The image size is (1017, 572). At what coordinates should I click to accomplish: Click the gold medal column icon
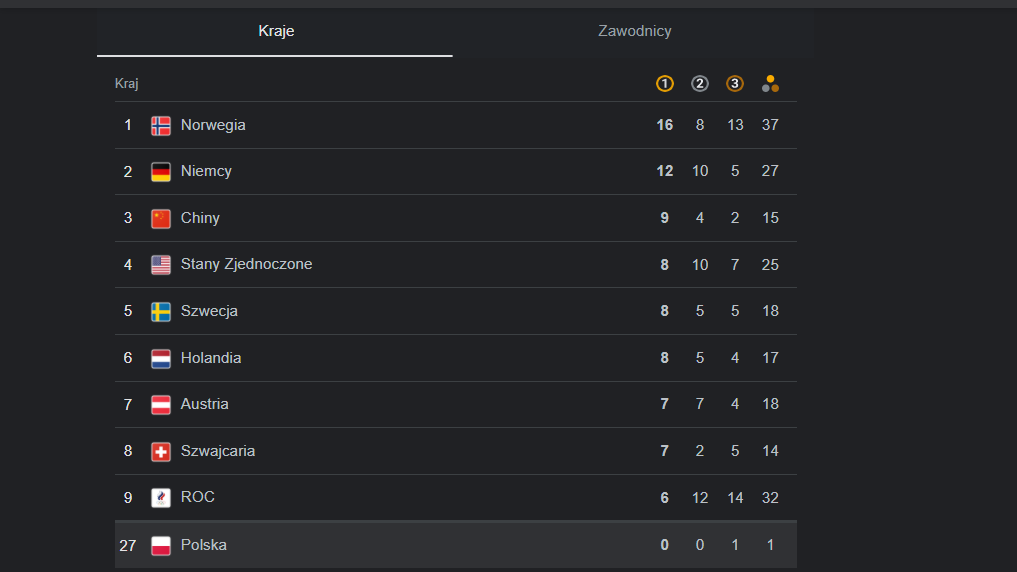click(664, 84)
